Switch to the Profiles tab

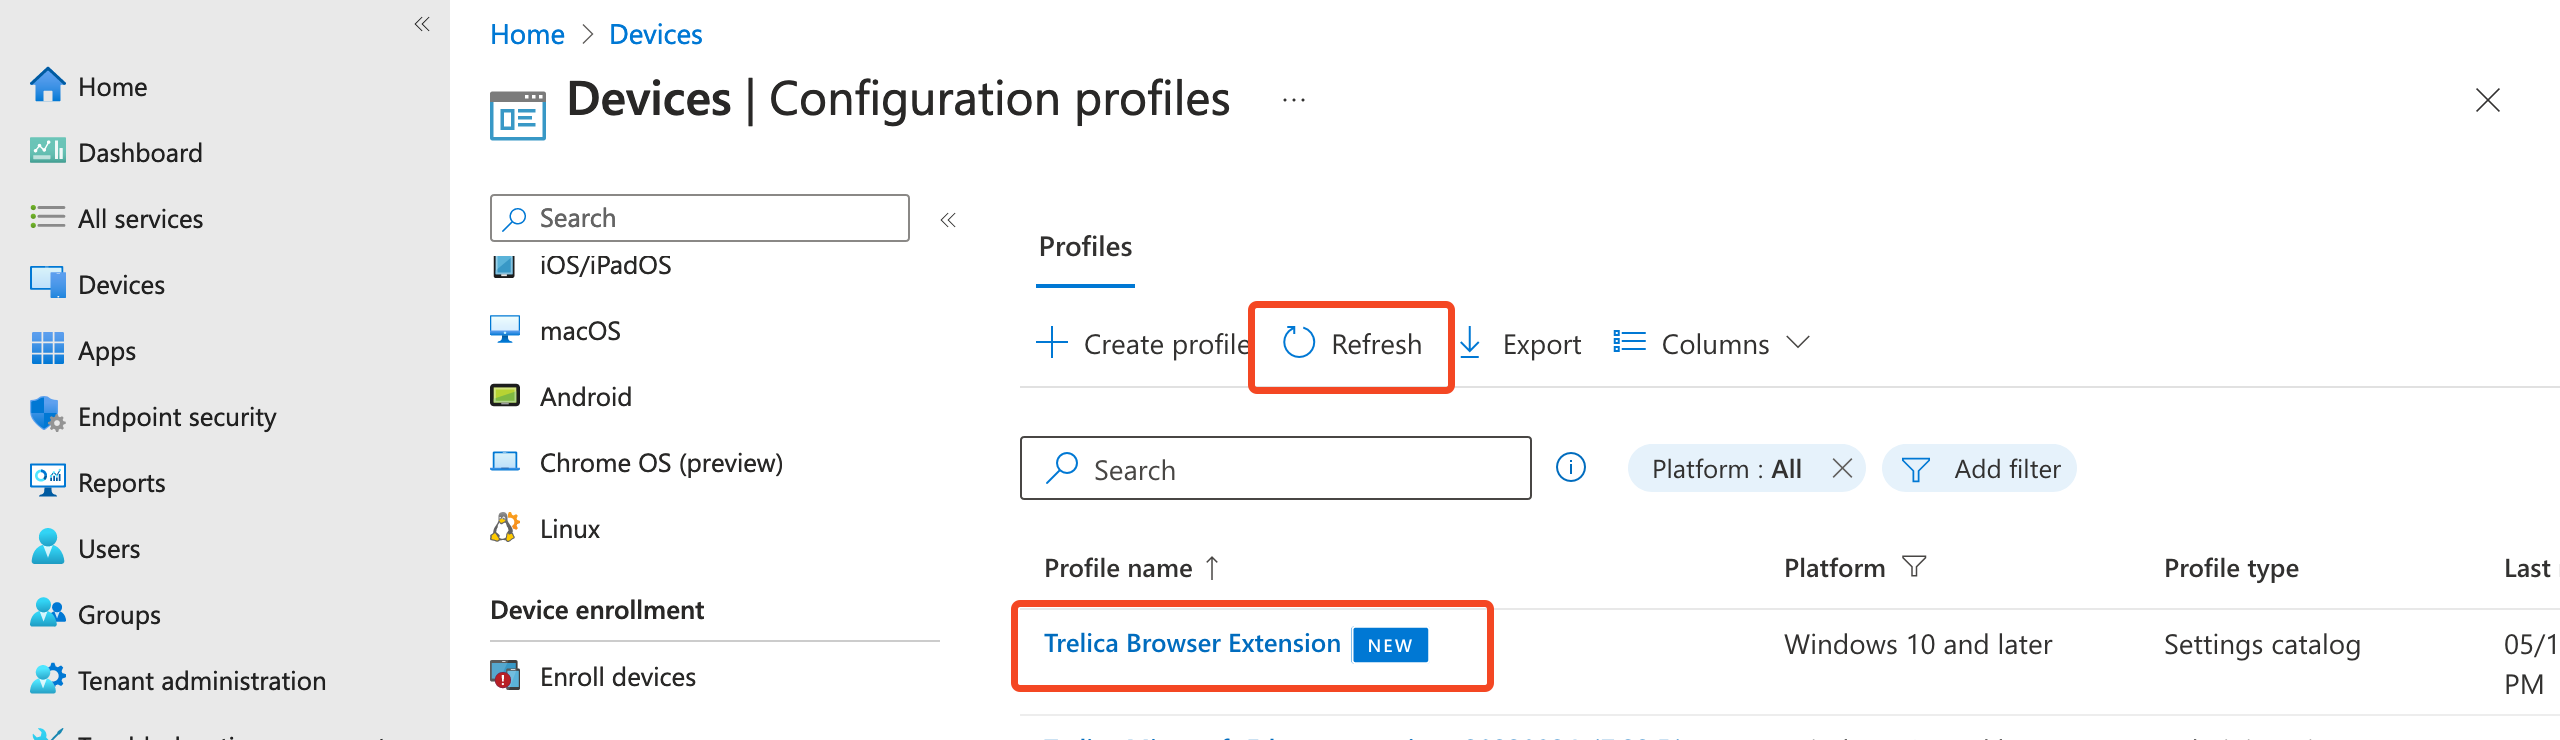(x=1084, y=247)
